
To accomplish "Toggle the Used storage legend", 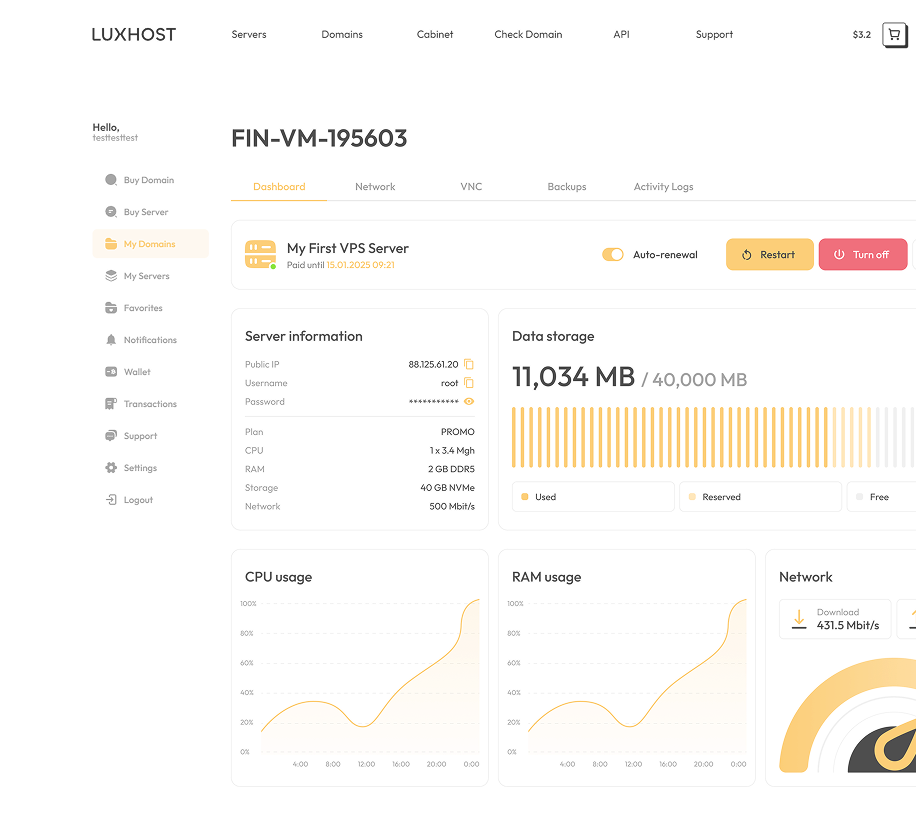I will point(593,497).
